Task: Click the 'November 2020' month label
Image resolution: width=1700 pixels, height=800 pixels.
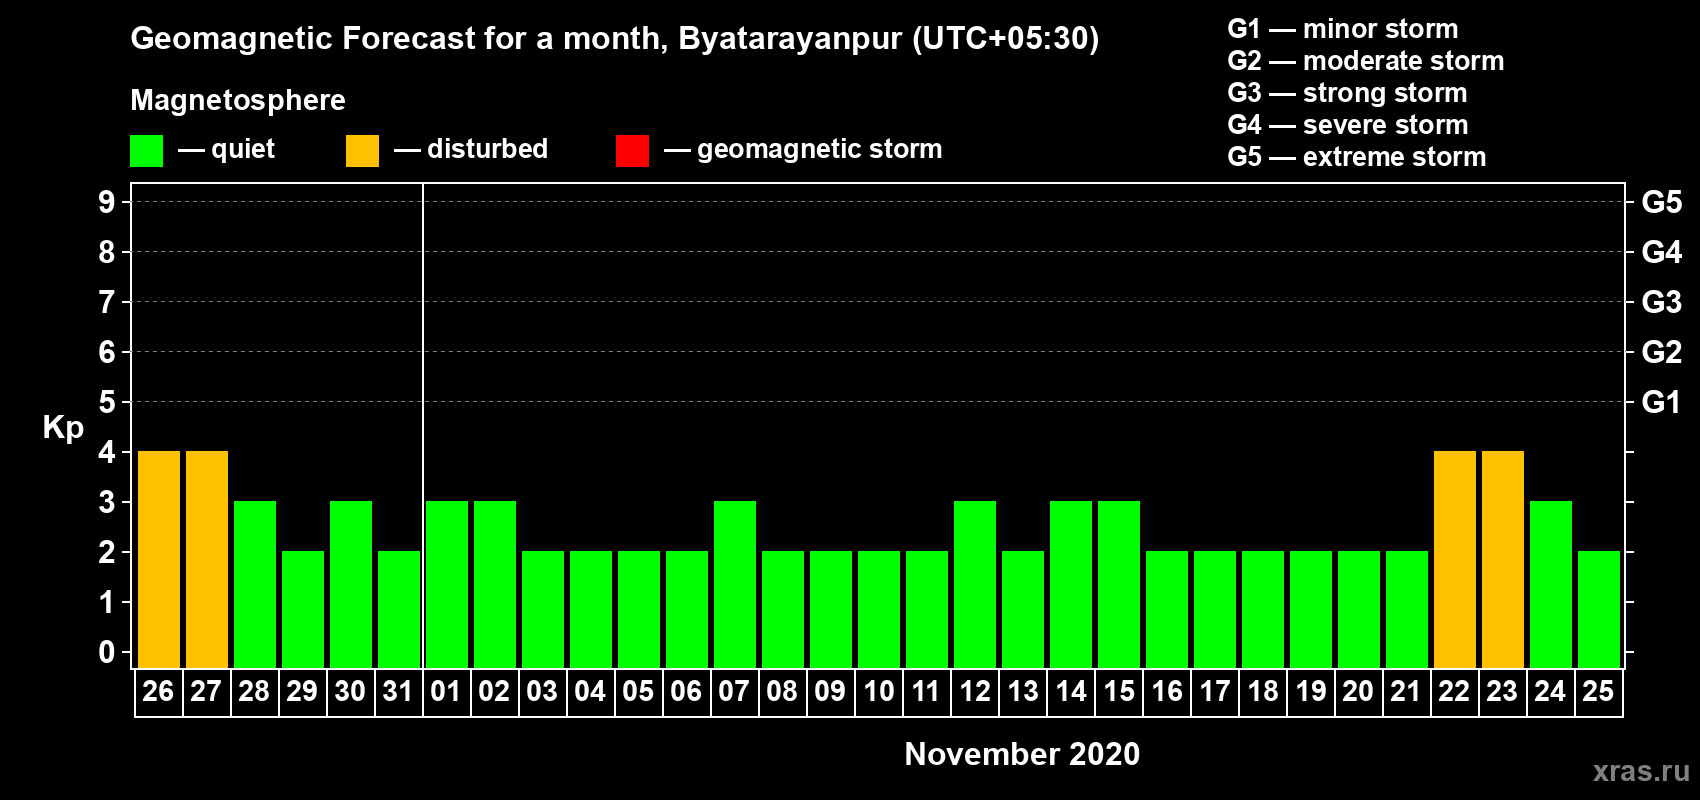Action: click(1022, 754)
